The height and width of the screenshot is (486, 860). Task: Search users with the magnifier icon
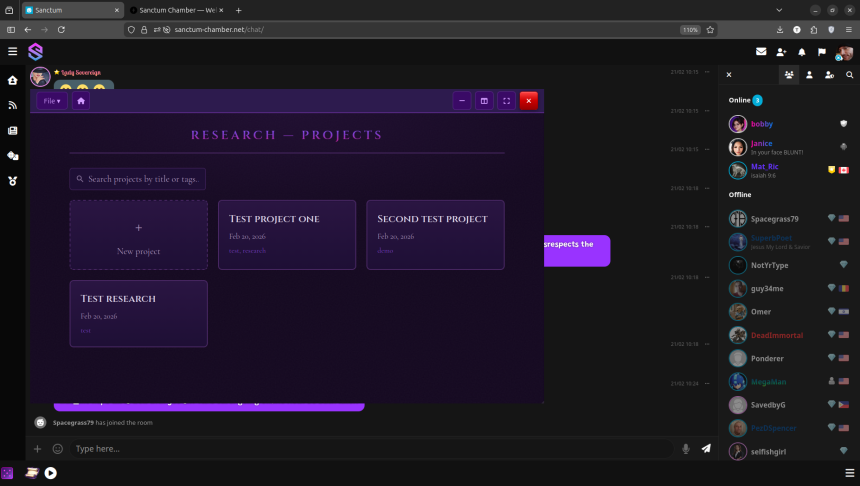tap(849, 75)
